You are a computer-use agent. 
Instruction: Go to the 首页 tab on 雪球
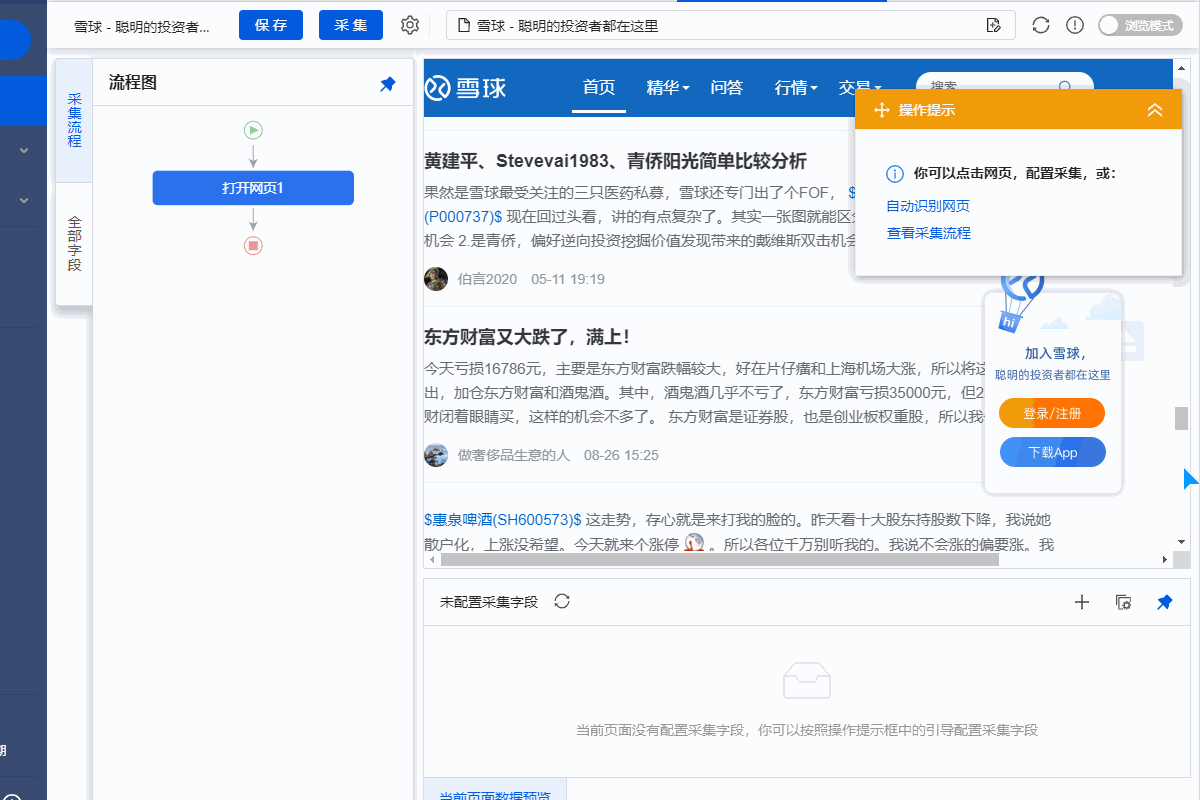point(599,88)
